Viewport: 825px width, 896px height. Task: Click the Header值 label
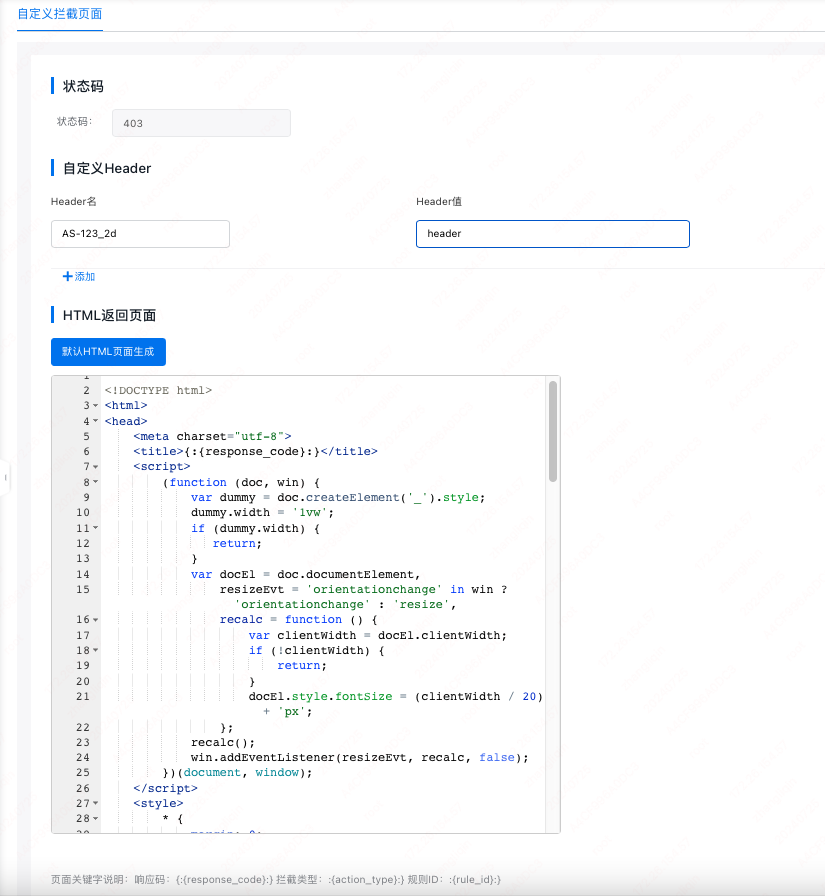point(439,201)
